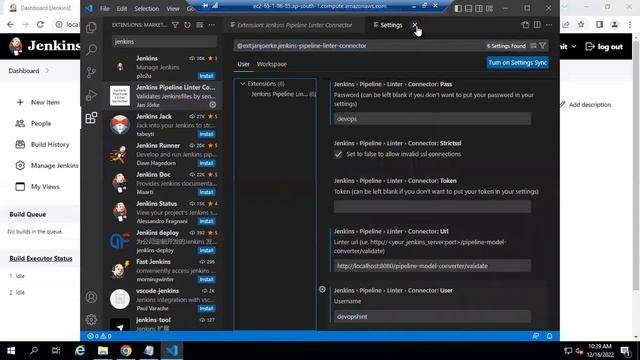Open the Explorer view in activity bar

click(x=91, y=27)
